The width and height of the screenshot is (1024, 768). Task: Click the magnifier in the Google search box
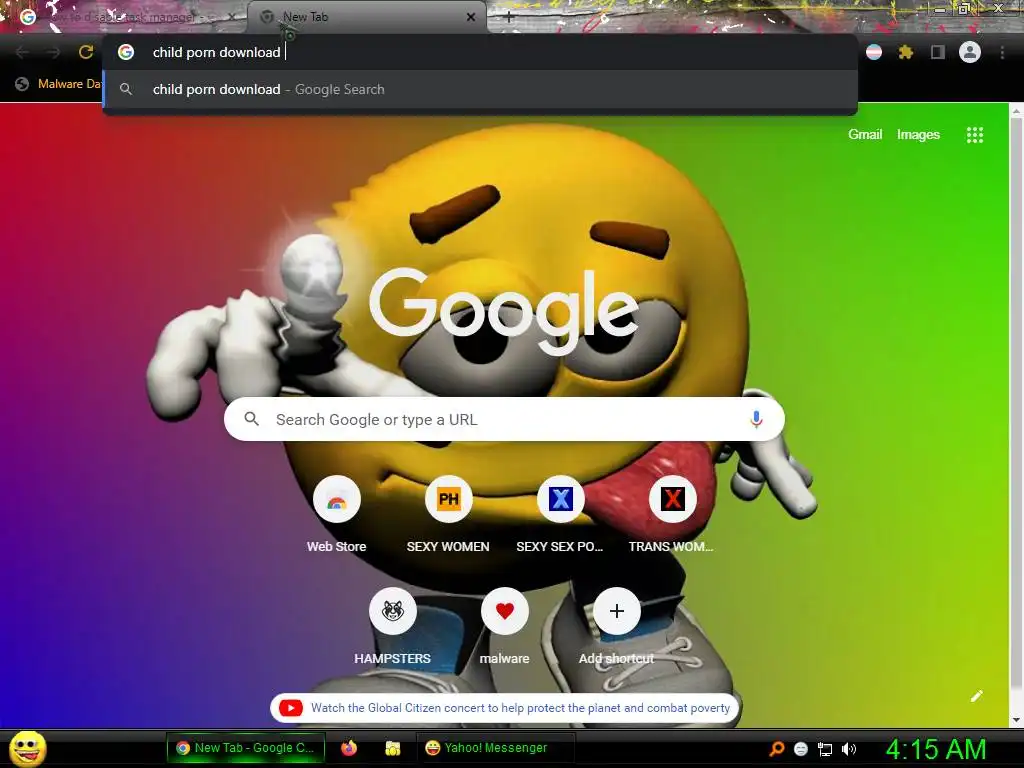251,419
